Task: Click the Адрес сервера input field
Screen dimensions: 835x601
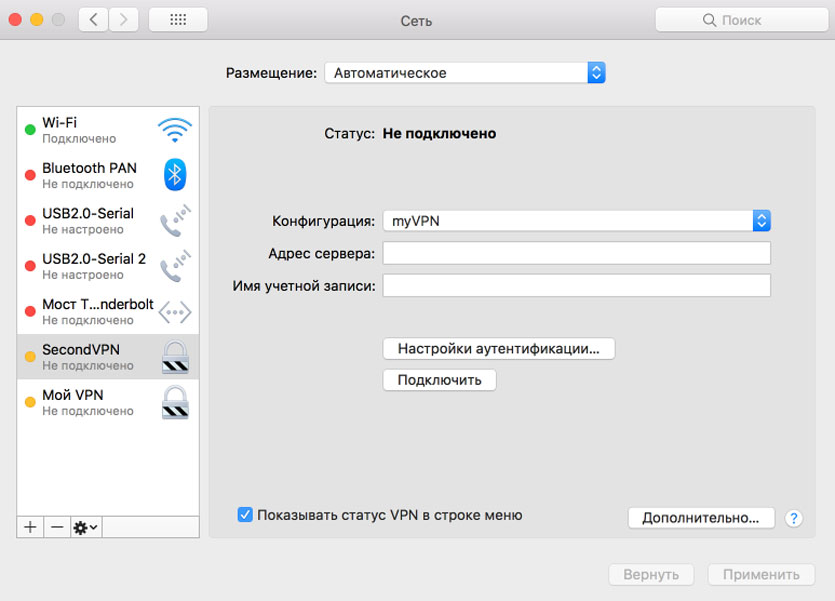Action: pyautogui.click(x=576, y=253)
